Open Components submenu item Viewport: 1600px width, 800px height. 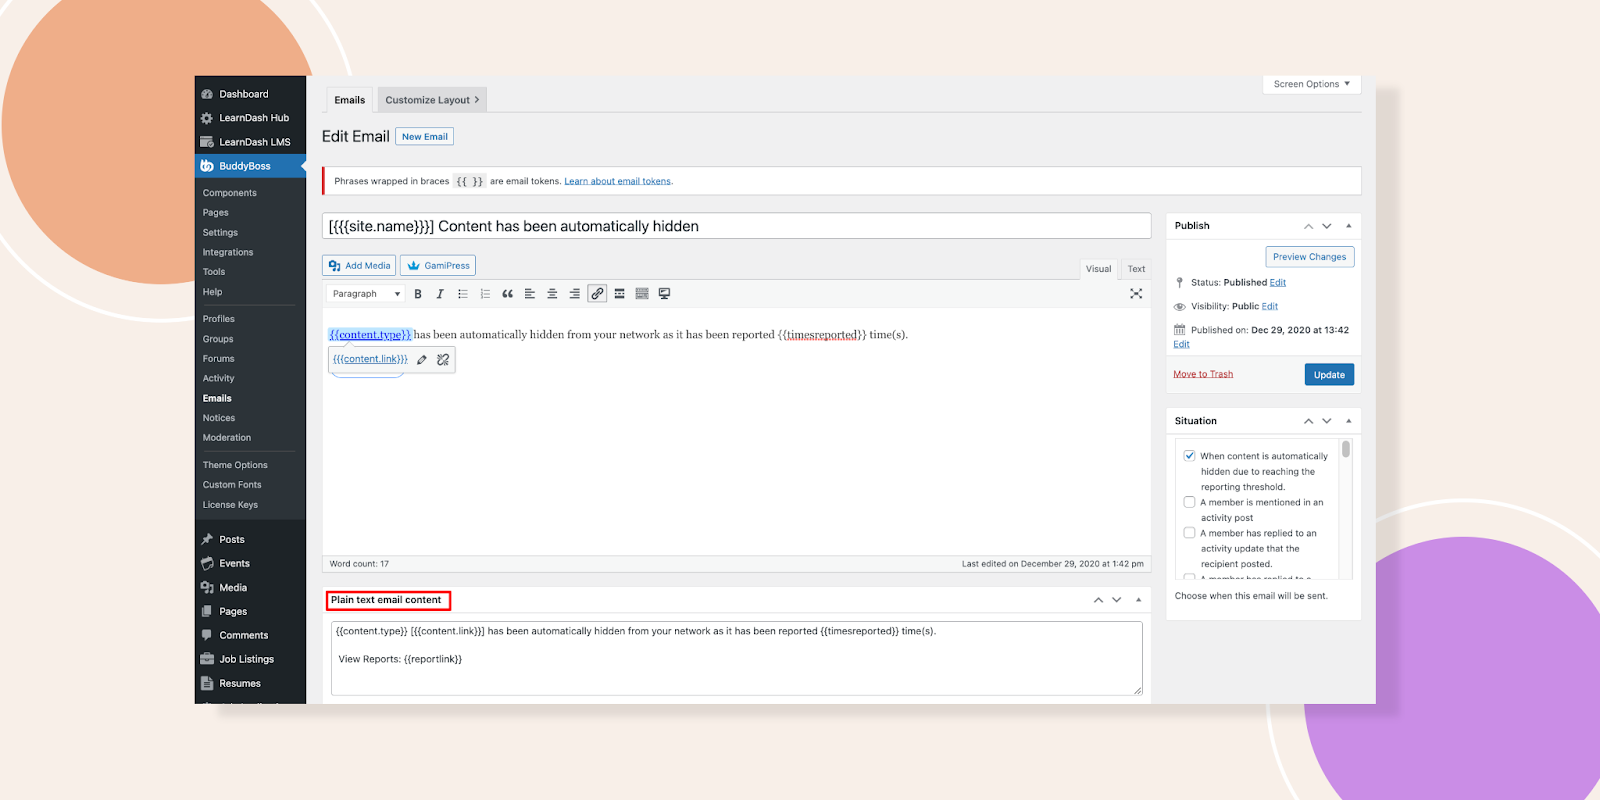pos(230,193)
